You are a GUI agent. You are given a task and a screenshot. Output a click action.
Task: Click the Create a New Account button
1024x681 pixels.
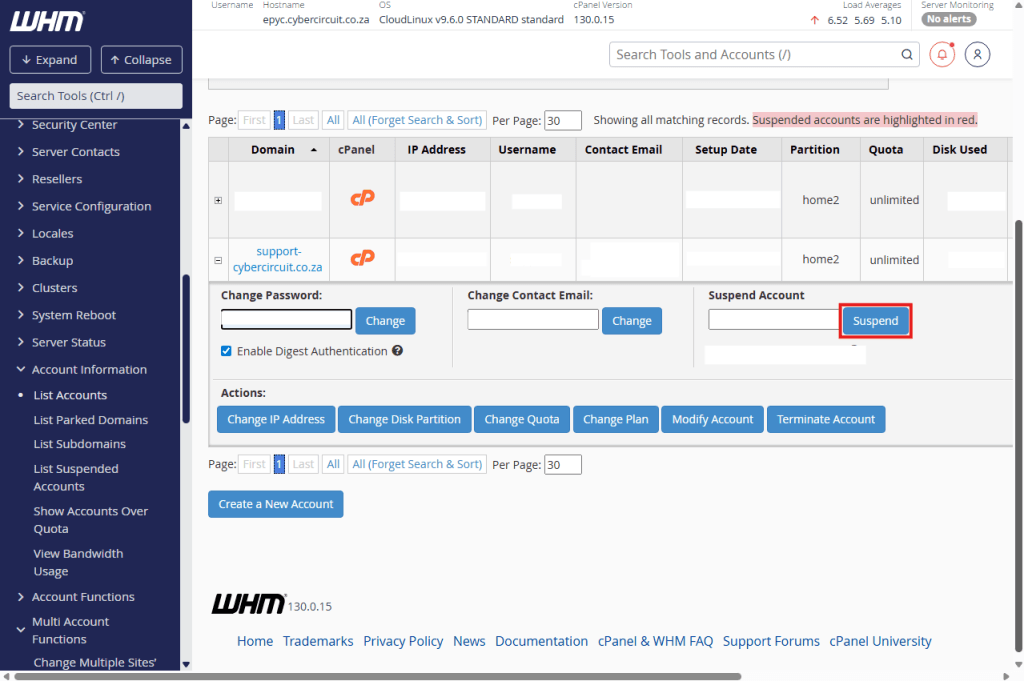click(x=275, y=504)
